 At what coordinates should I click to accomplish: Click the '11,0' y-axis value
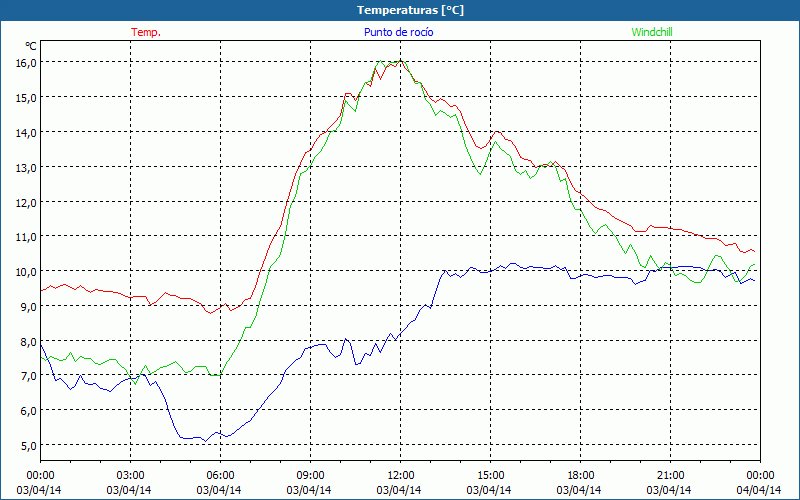click(27, 236)
